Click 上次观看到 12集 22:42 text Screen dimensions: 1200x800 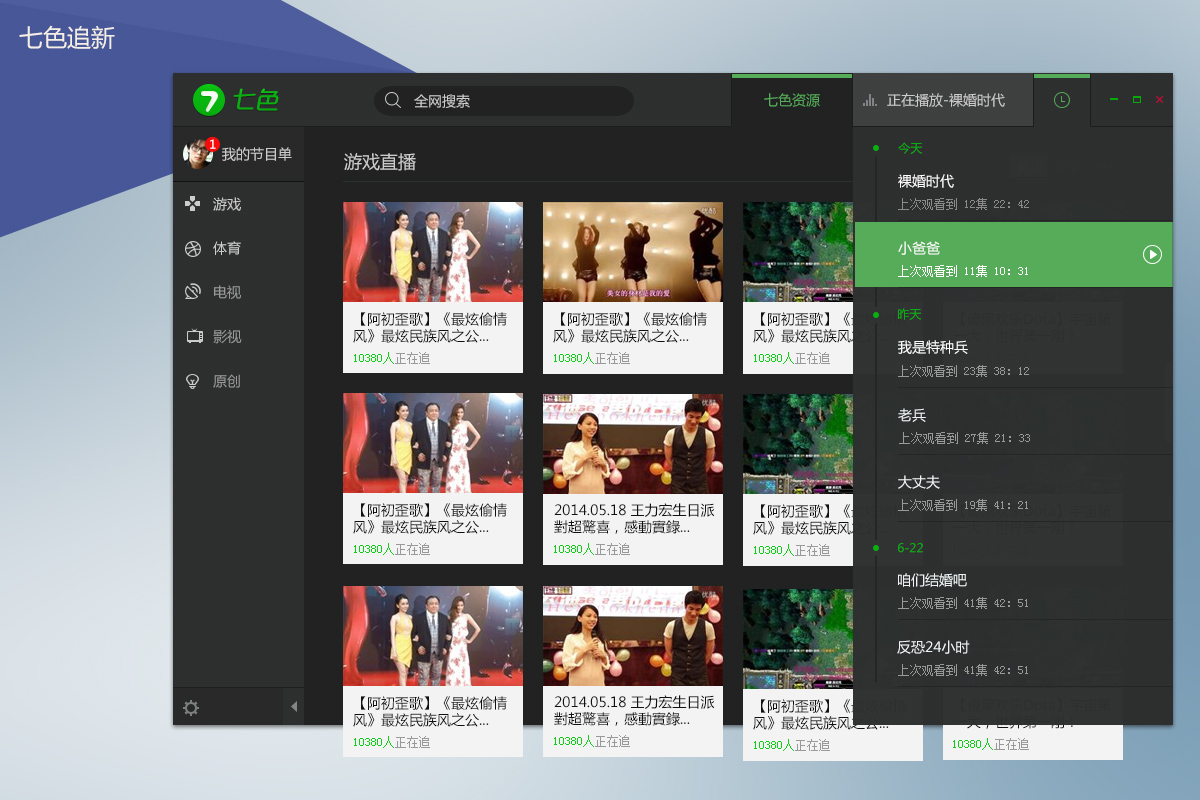point(963,204)
